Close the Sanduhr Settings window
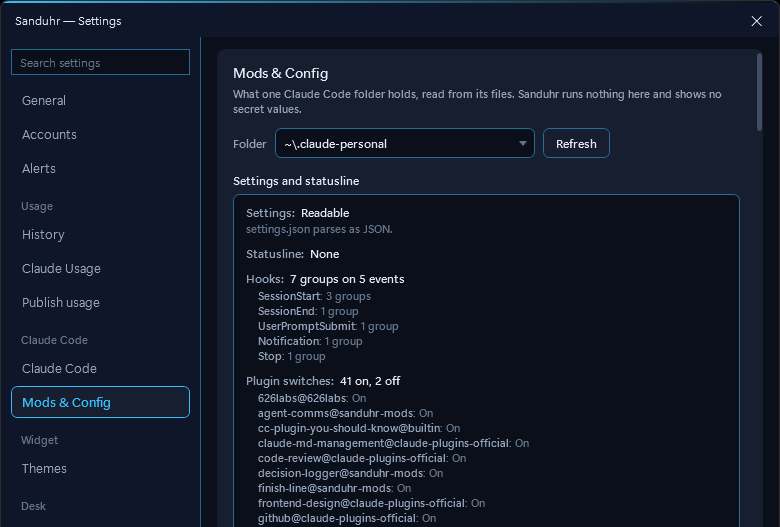The image size is (780, 527). pos(756,21)
